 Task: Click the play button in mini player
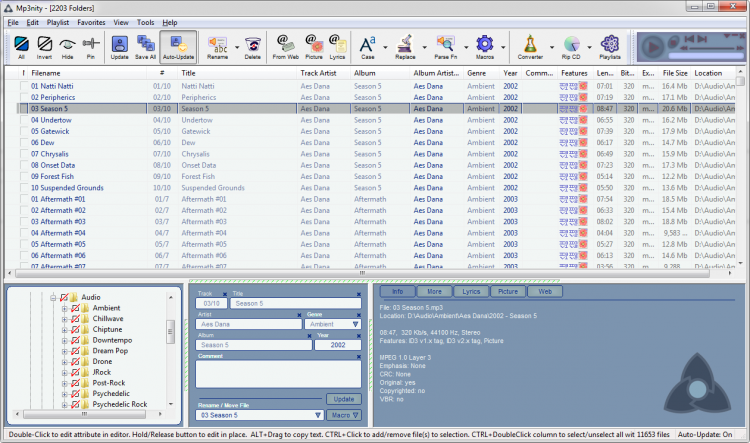click(x=652, y=47)
